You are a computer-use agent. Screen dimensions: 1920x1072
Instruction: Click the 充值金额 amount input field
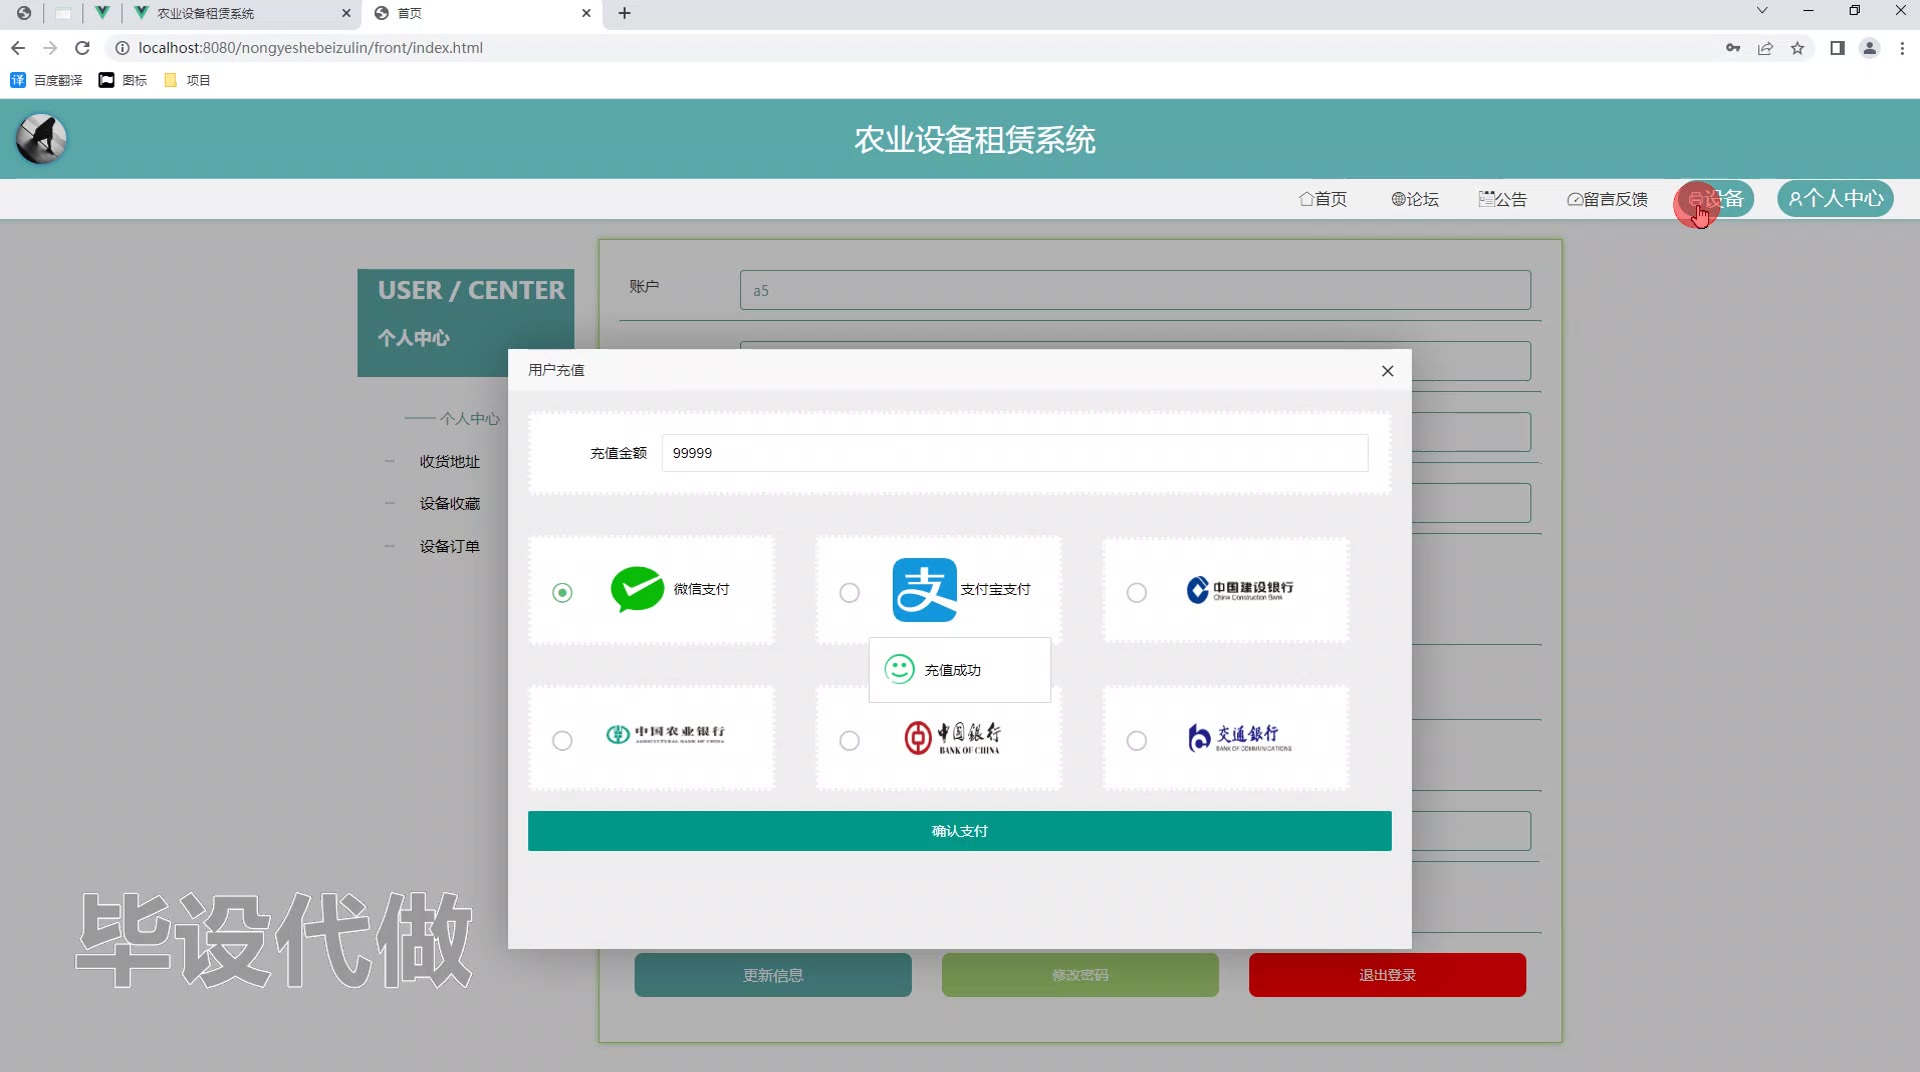(x=1014, y=453)
